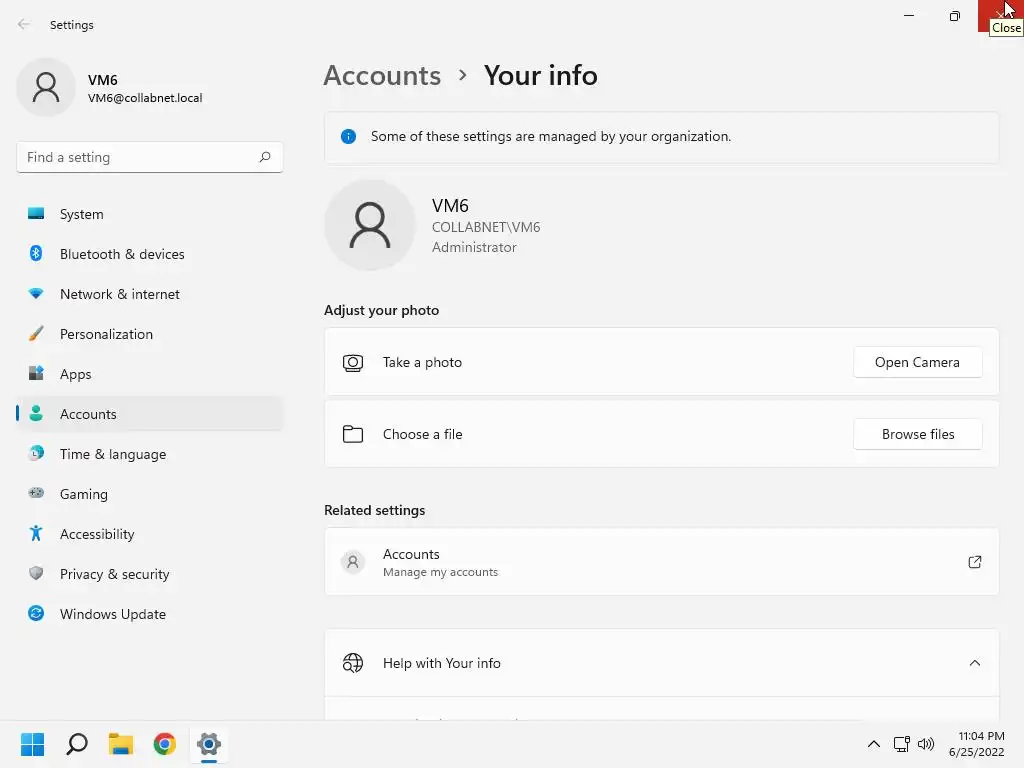Click the Find a setting search box

[x=140, y=157]
